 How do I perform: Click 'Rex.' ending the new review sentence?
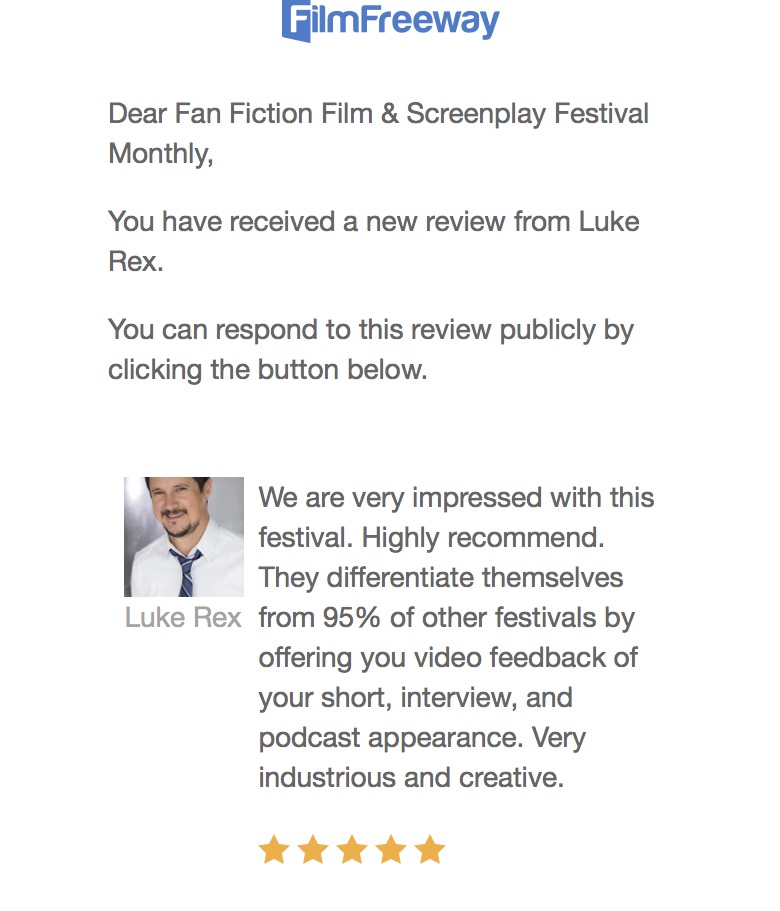point(135,261)
